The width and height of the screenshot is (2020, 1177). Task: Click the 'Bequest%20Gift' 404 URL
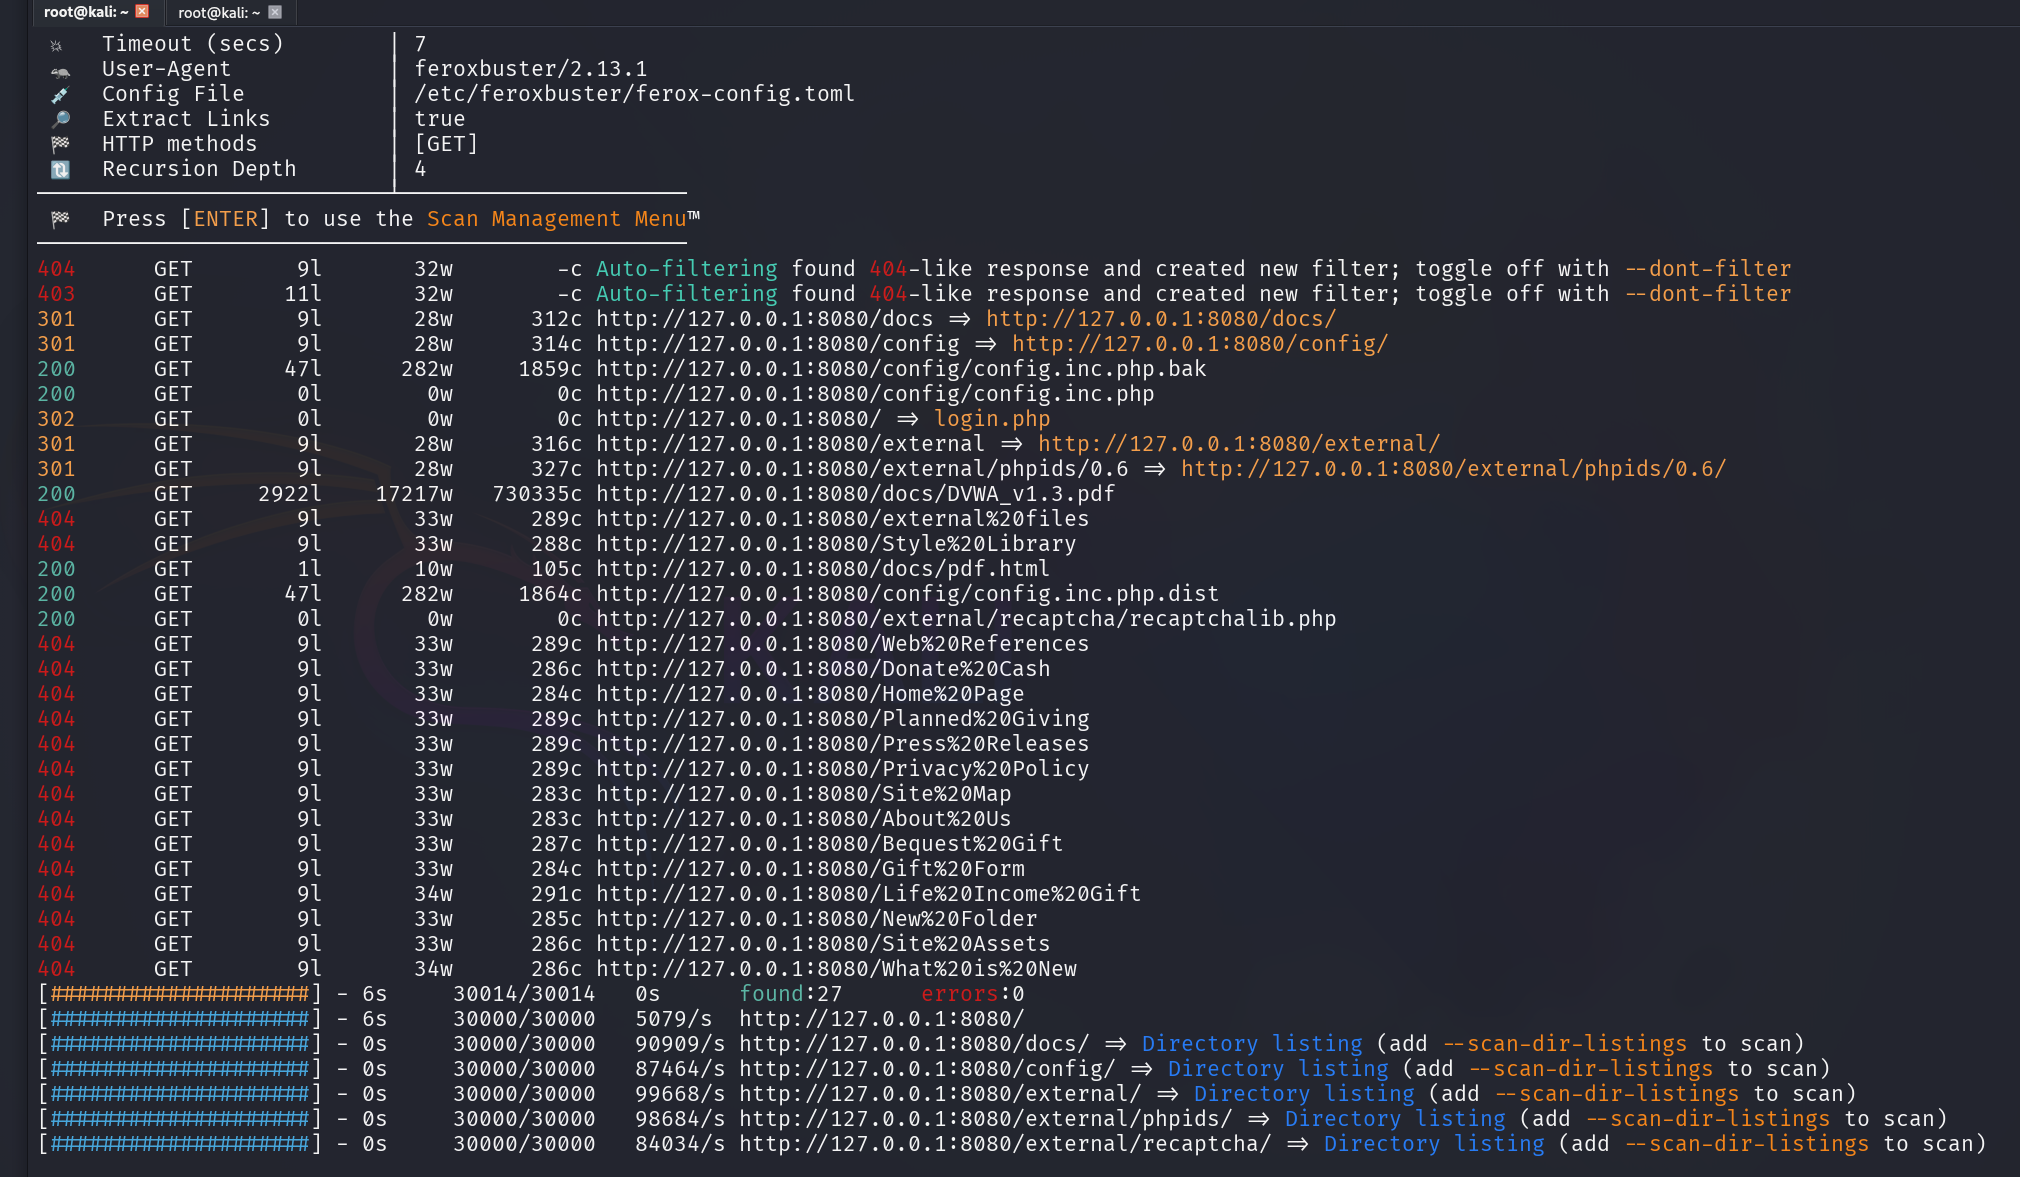pos(829,844)
